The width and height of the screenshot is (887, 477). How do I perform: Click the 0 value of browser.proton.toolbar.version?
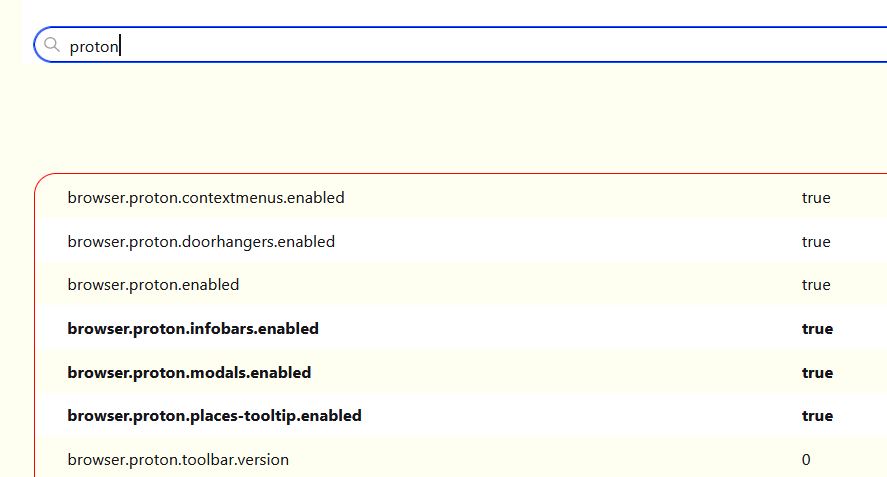806,460
